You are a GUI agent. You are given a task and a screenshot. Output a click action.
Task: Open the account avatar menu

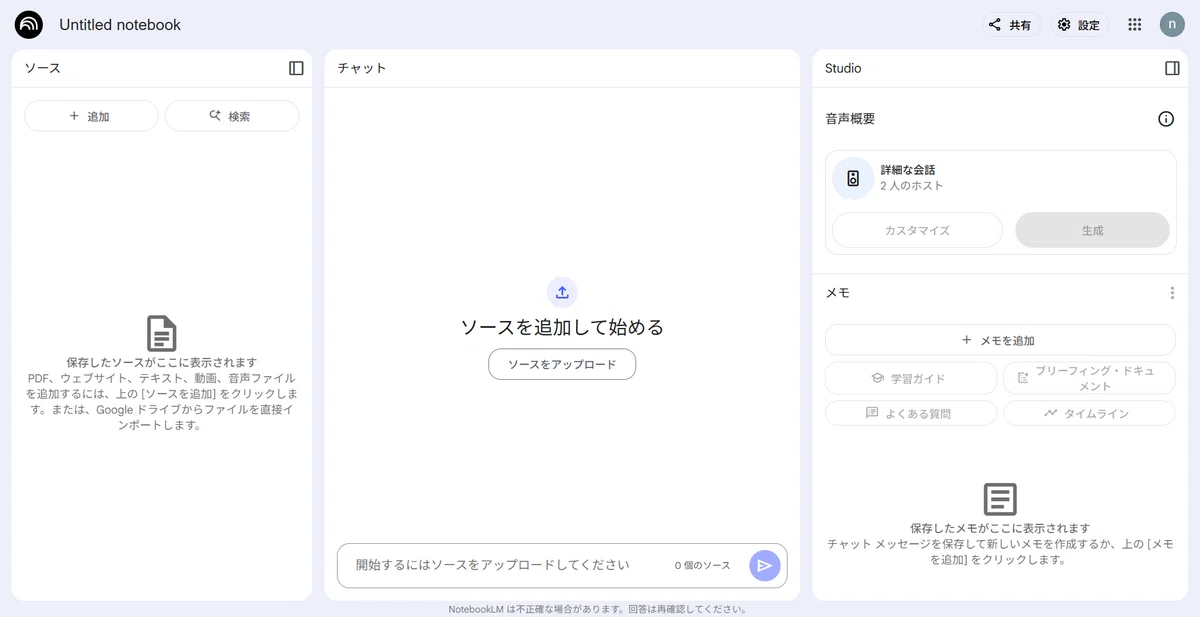(x=1172, y=25)
